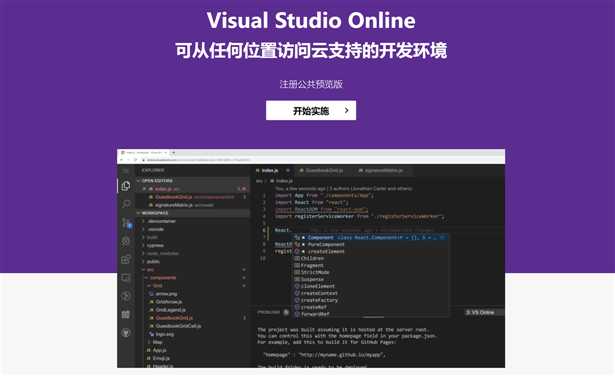Click the 注册公共预览版 text

(311, 84)
